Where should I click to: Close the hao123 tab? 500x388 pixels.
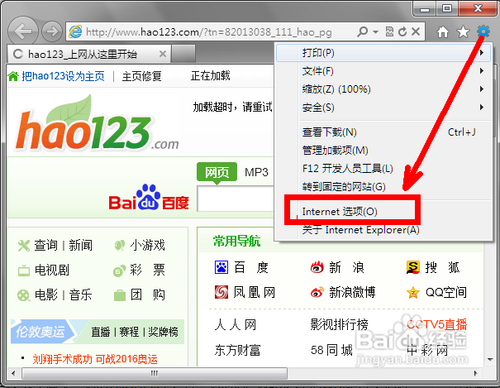coord(163,54)
